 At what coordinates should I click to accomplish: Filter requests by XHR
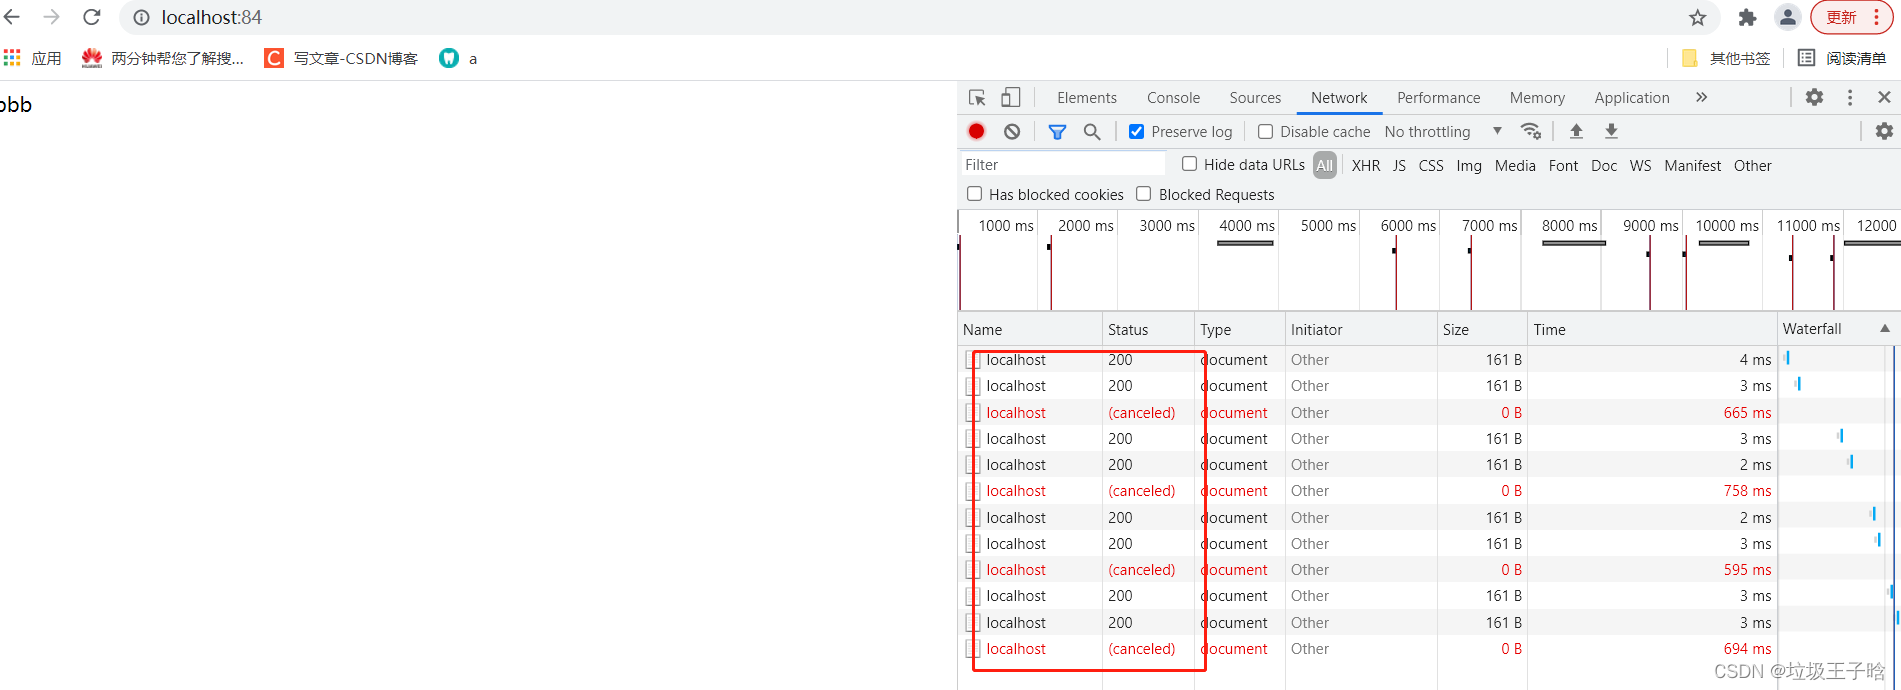click(x=1365, y=166)
